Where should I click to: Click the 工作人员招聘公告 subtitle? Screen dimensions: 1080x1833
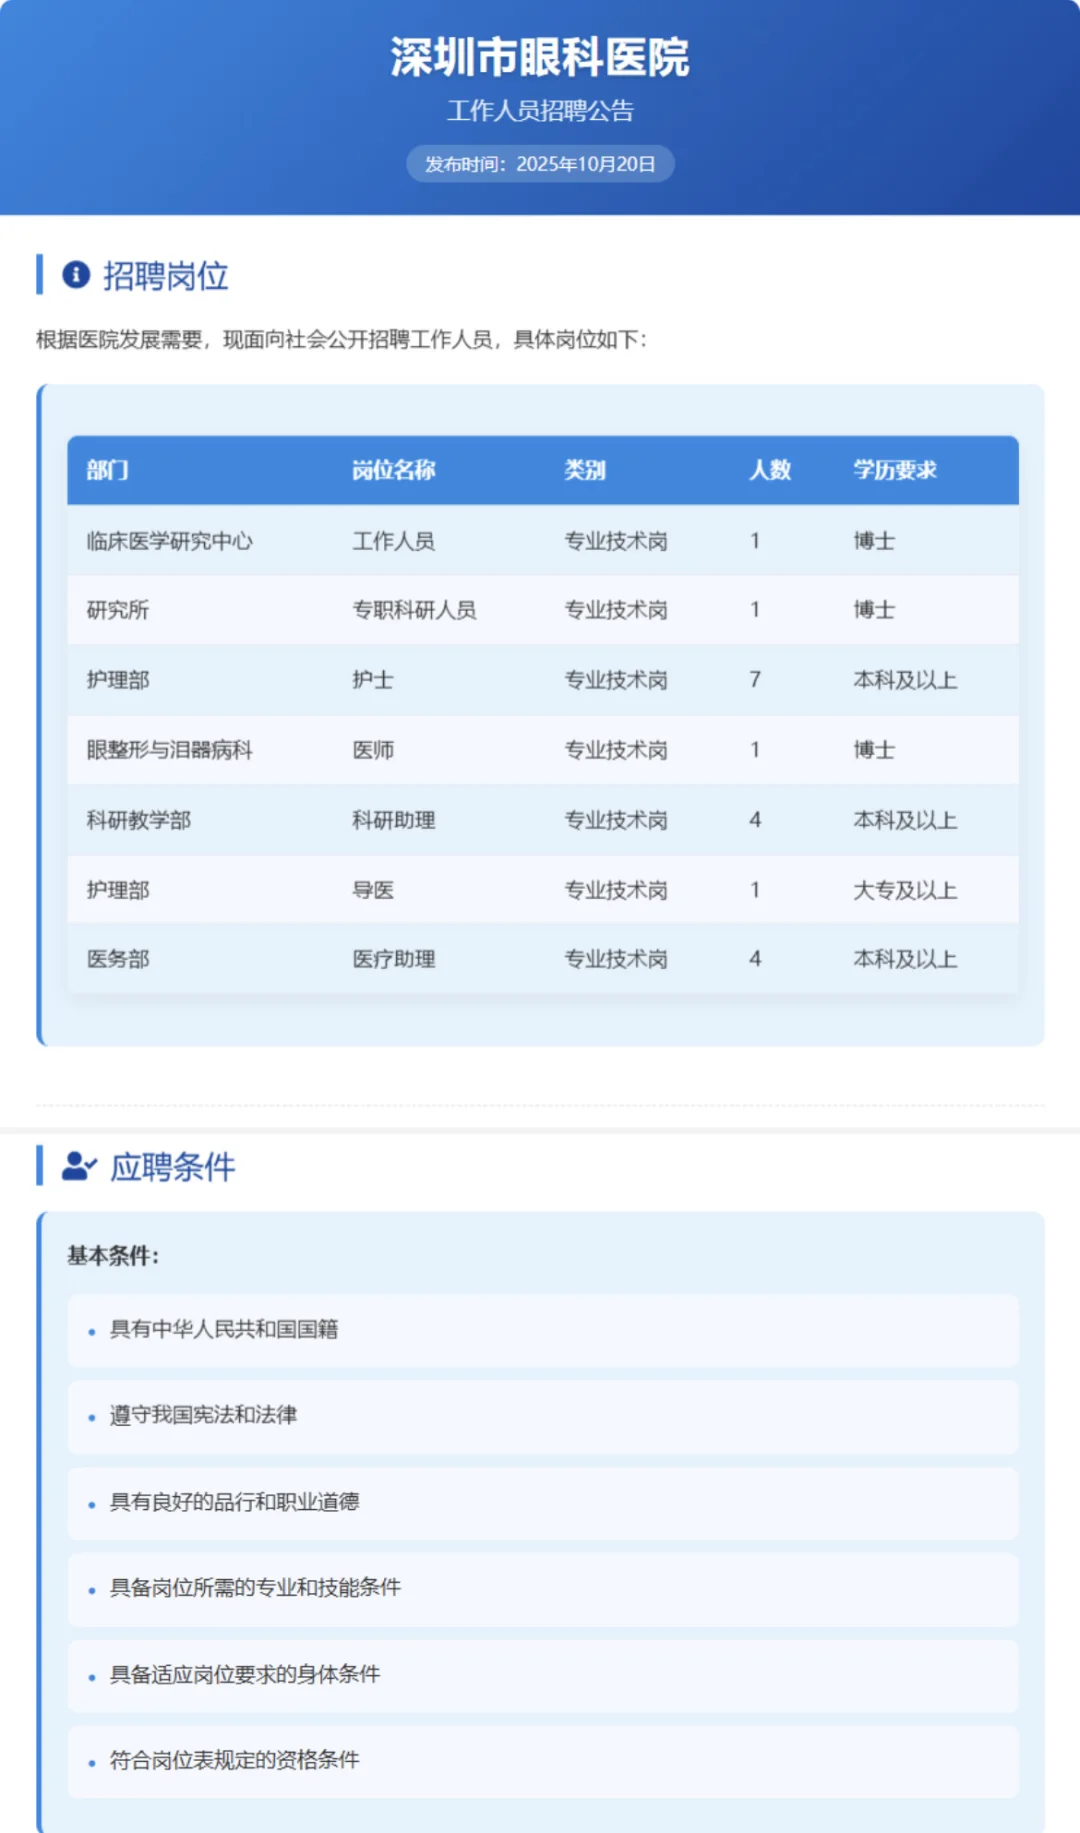(540, 111)
